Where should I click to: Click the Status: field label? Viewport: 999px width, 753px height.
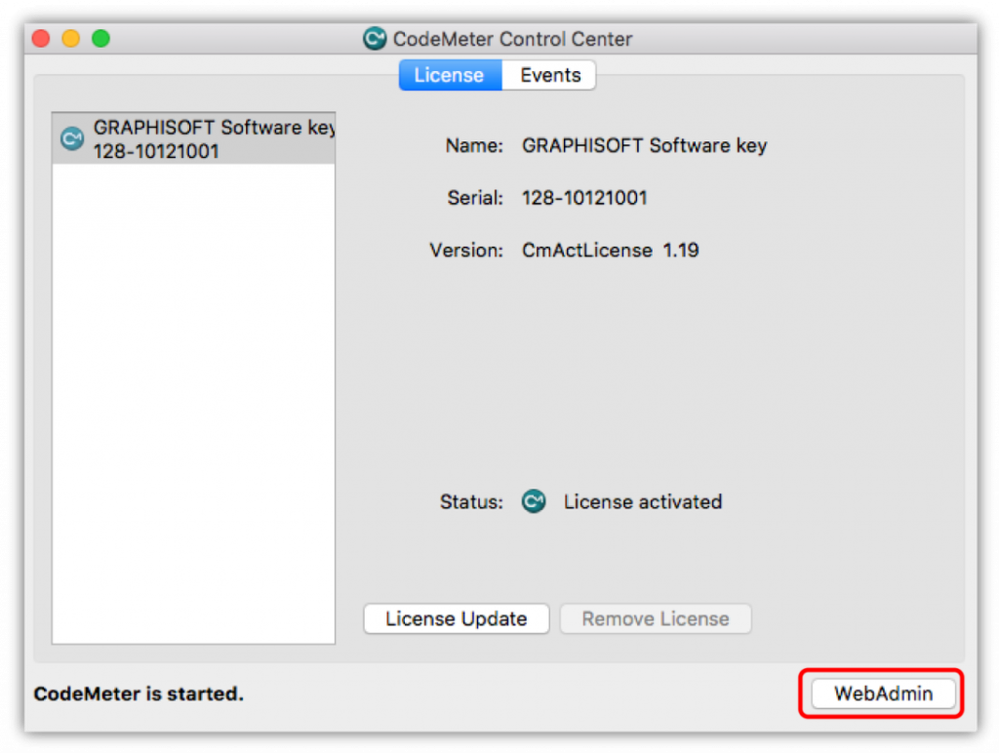[x=471, y=501]
